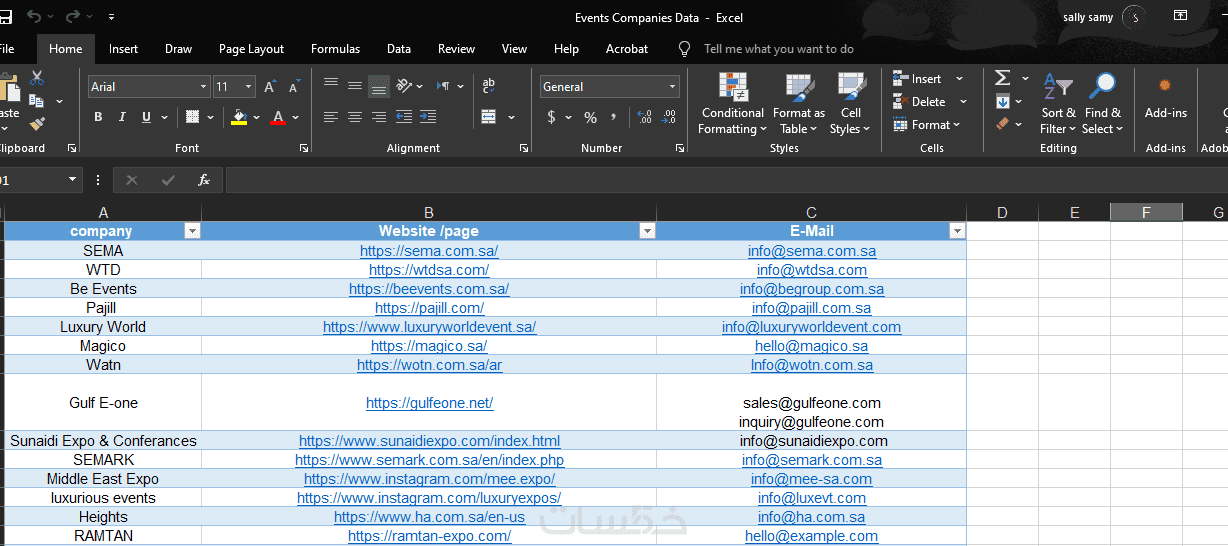The width and height of the screenshot is (1228, 546).
Task: Open the Formulas tab
Action: 335,49
